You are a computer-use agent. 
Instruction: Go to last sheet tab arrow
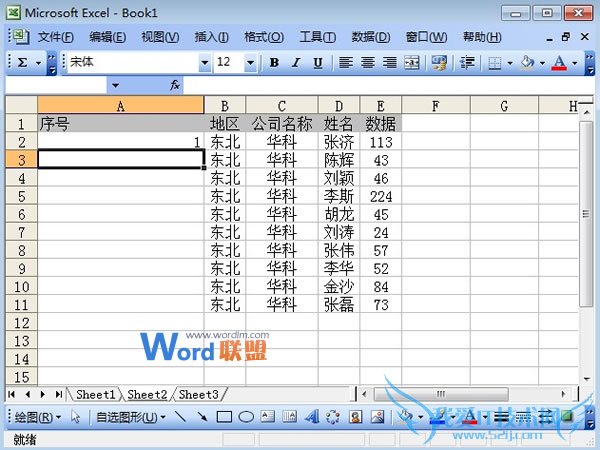click(59, 394)
